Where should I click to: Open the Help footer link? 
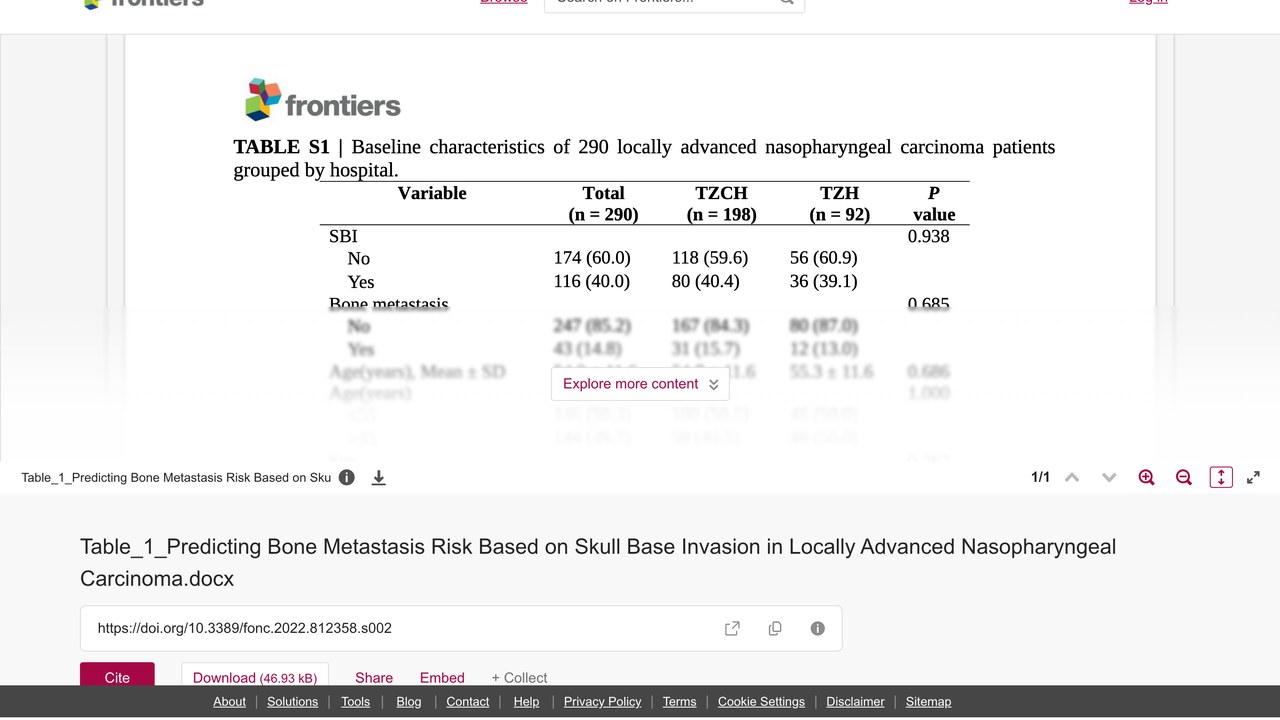[527, 702]
